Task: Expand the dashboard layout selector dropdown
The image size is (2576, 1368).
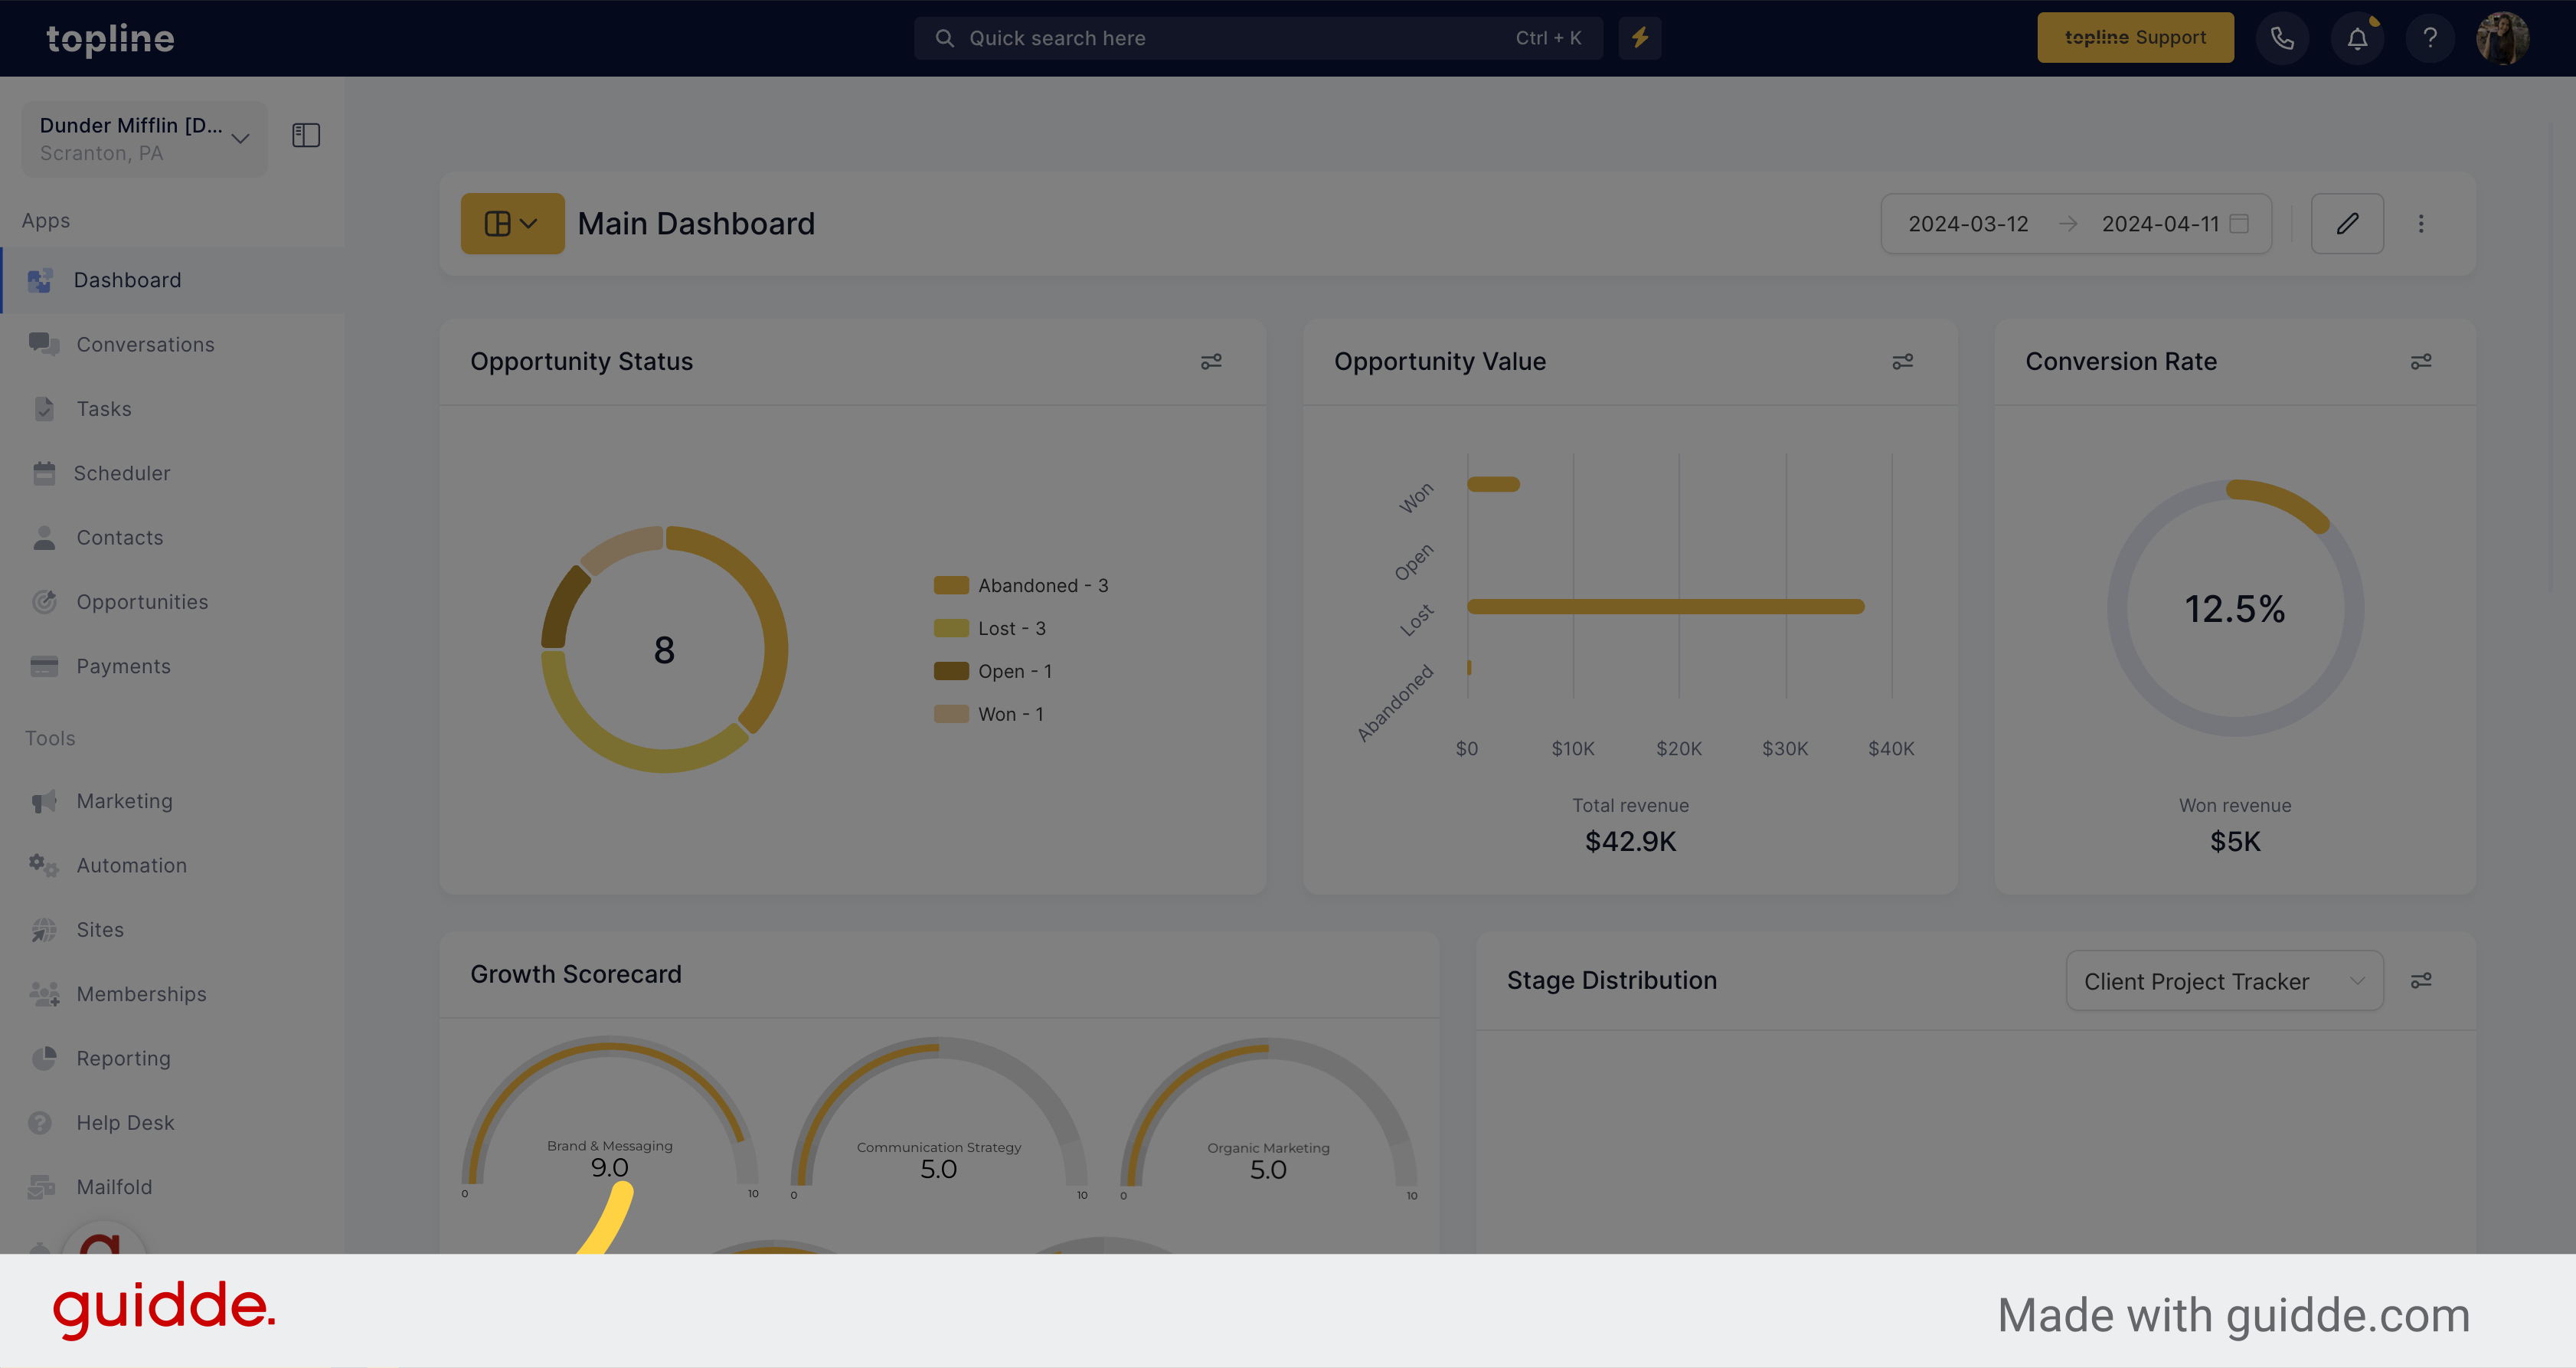Action: pos(512,224)
